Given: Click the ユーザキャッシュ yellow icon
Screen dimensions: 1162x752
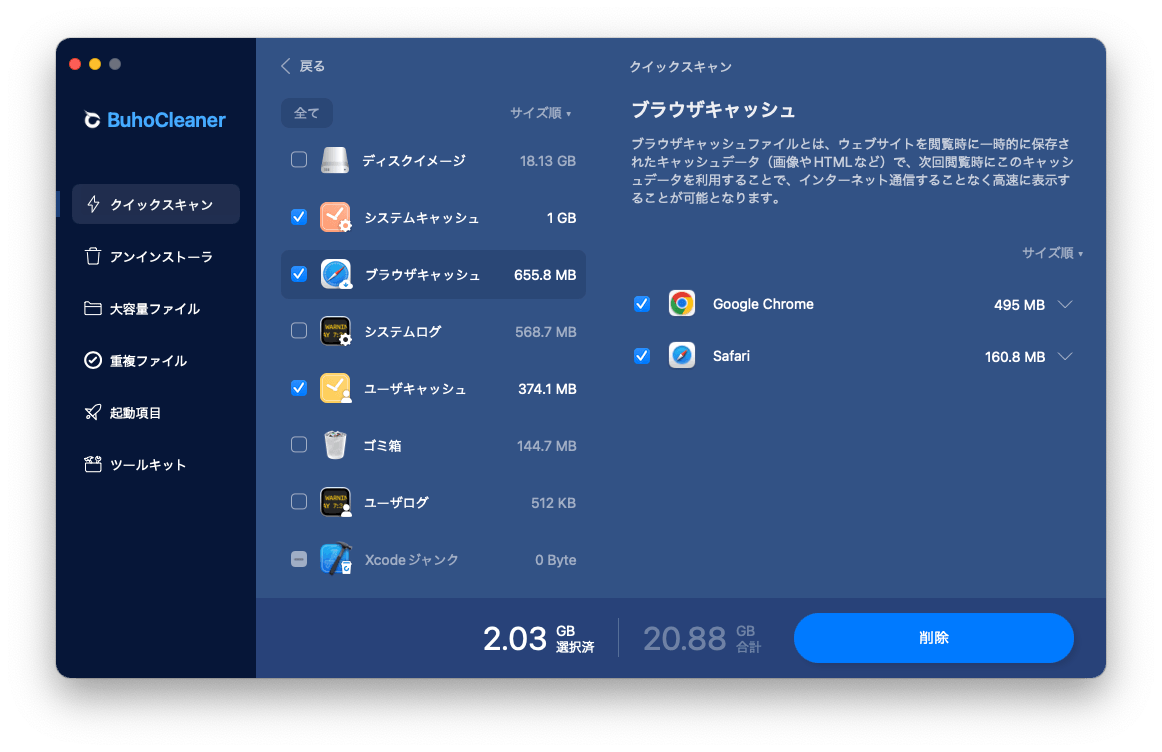Looking at the screenshot, I should click(335, 388).
